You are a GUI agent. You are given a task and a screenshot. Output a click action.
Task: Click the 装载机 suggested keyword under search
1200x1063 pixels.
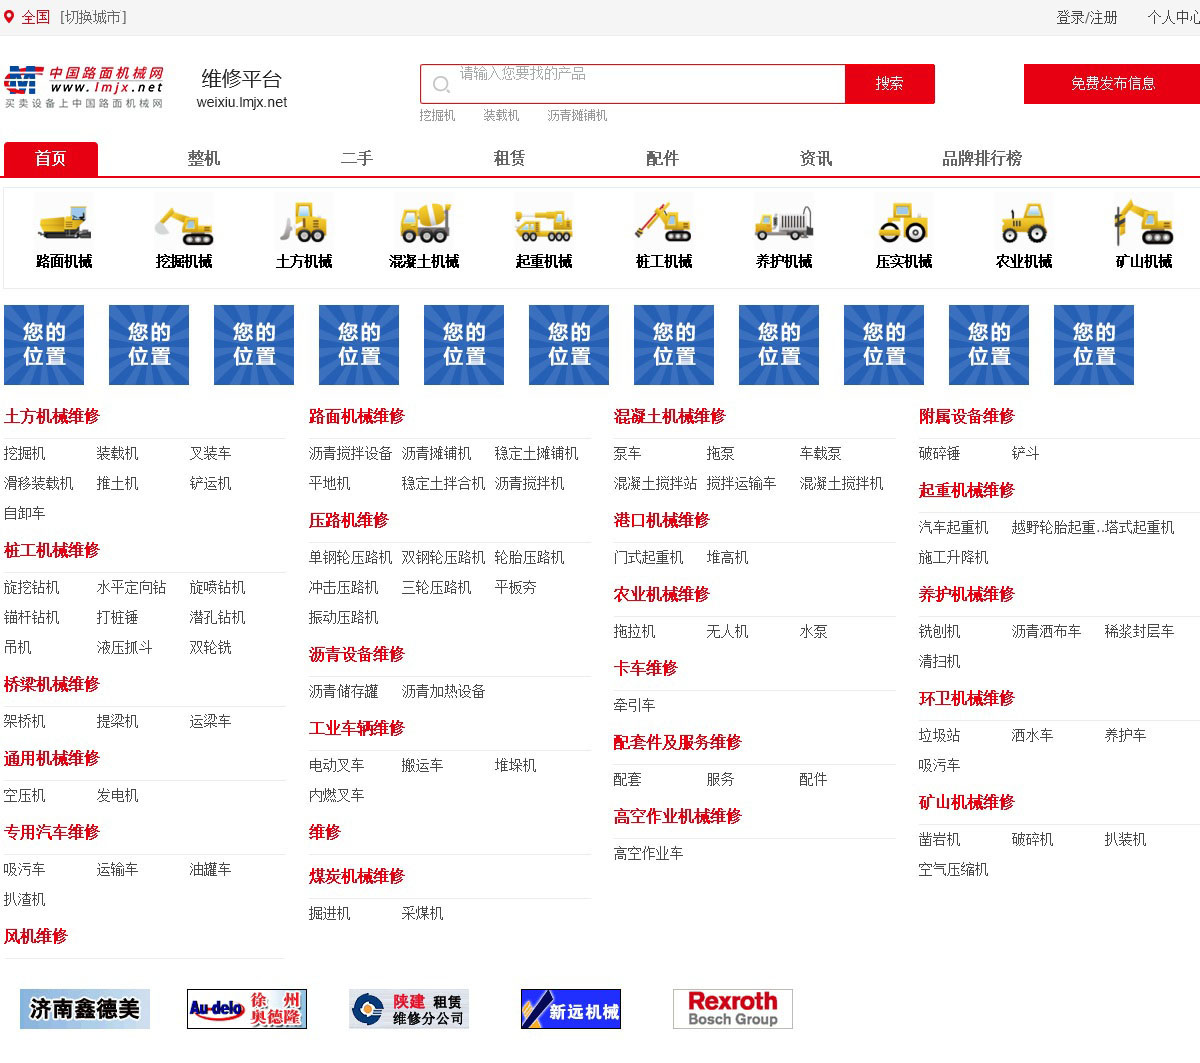(x=501, y=116)
